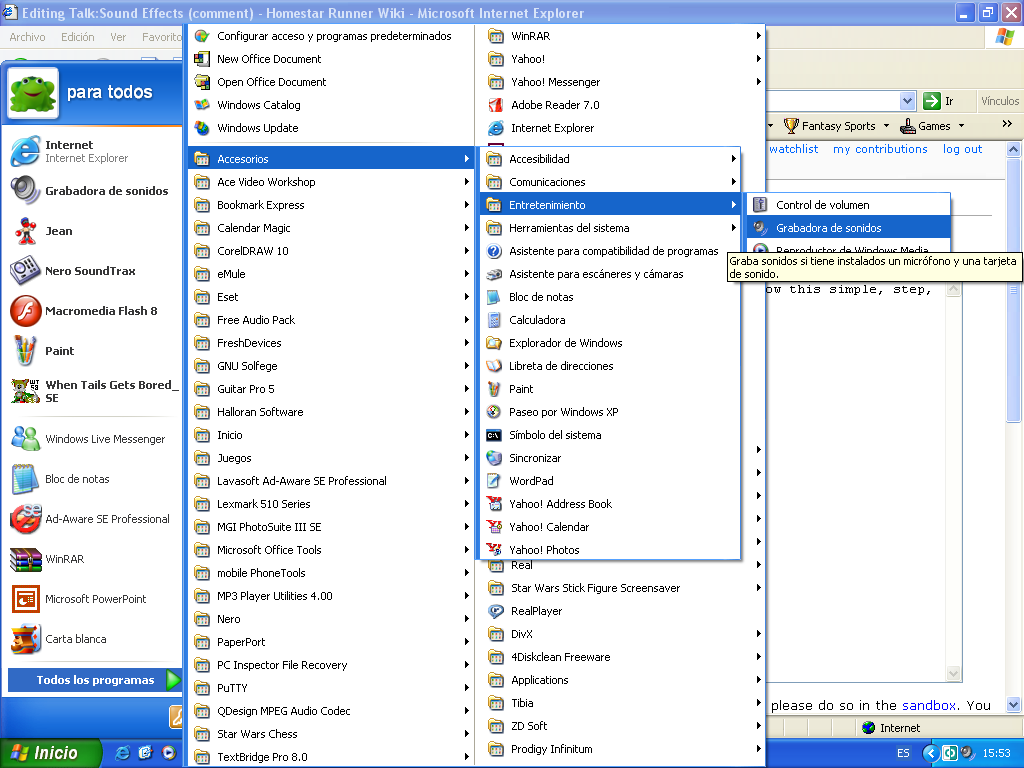Open Ad-Aware SE Professional pinned item
Screen dimensions: 1024x768
[x=93, y=519]
